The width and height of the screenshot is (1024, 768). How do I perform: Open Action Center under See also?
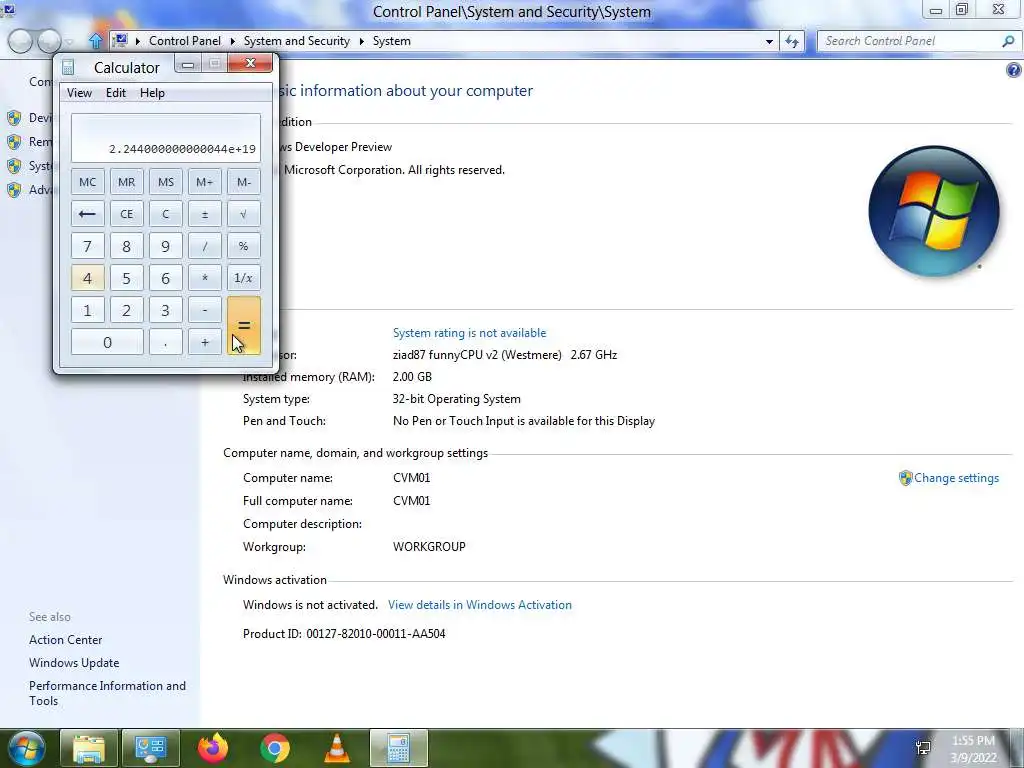click(65, 640)
